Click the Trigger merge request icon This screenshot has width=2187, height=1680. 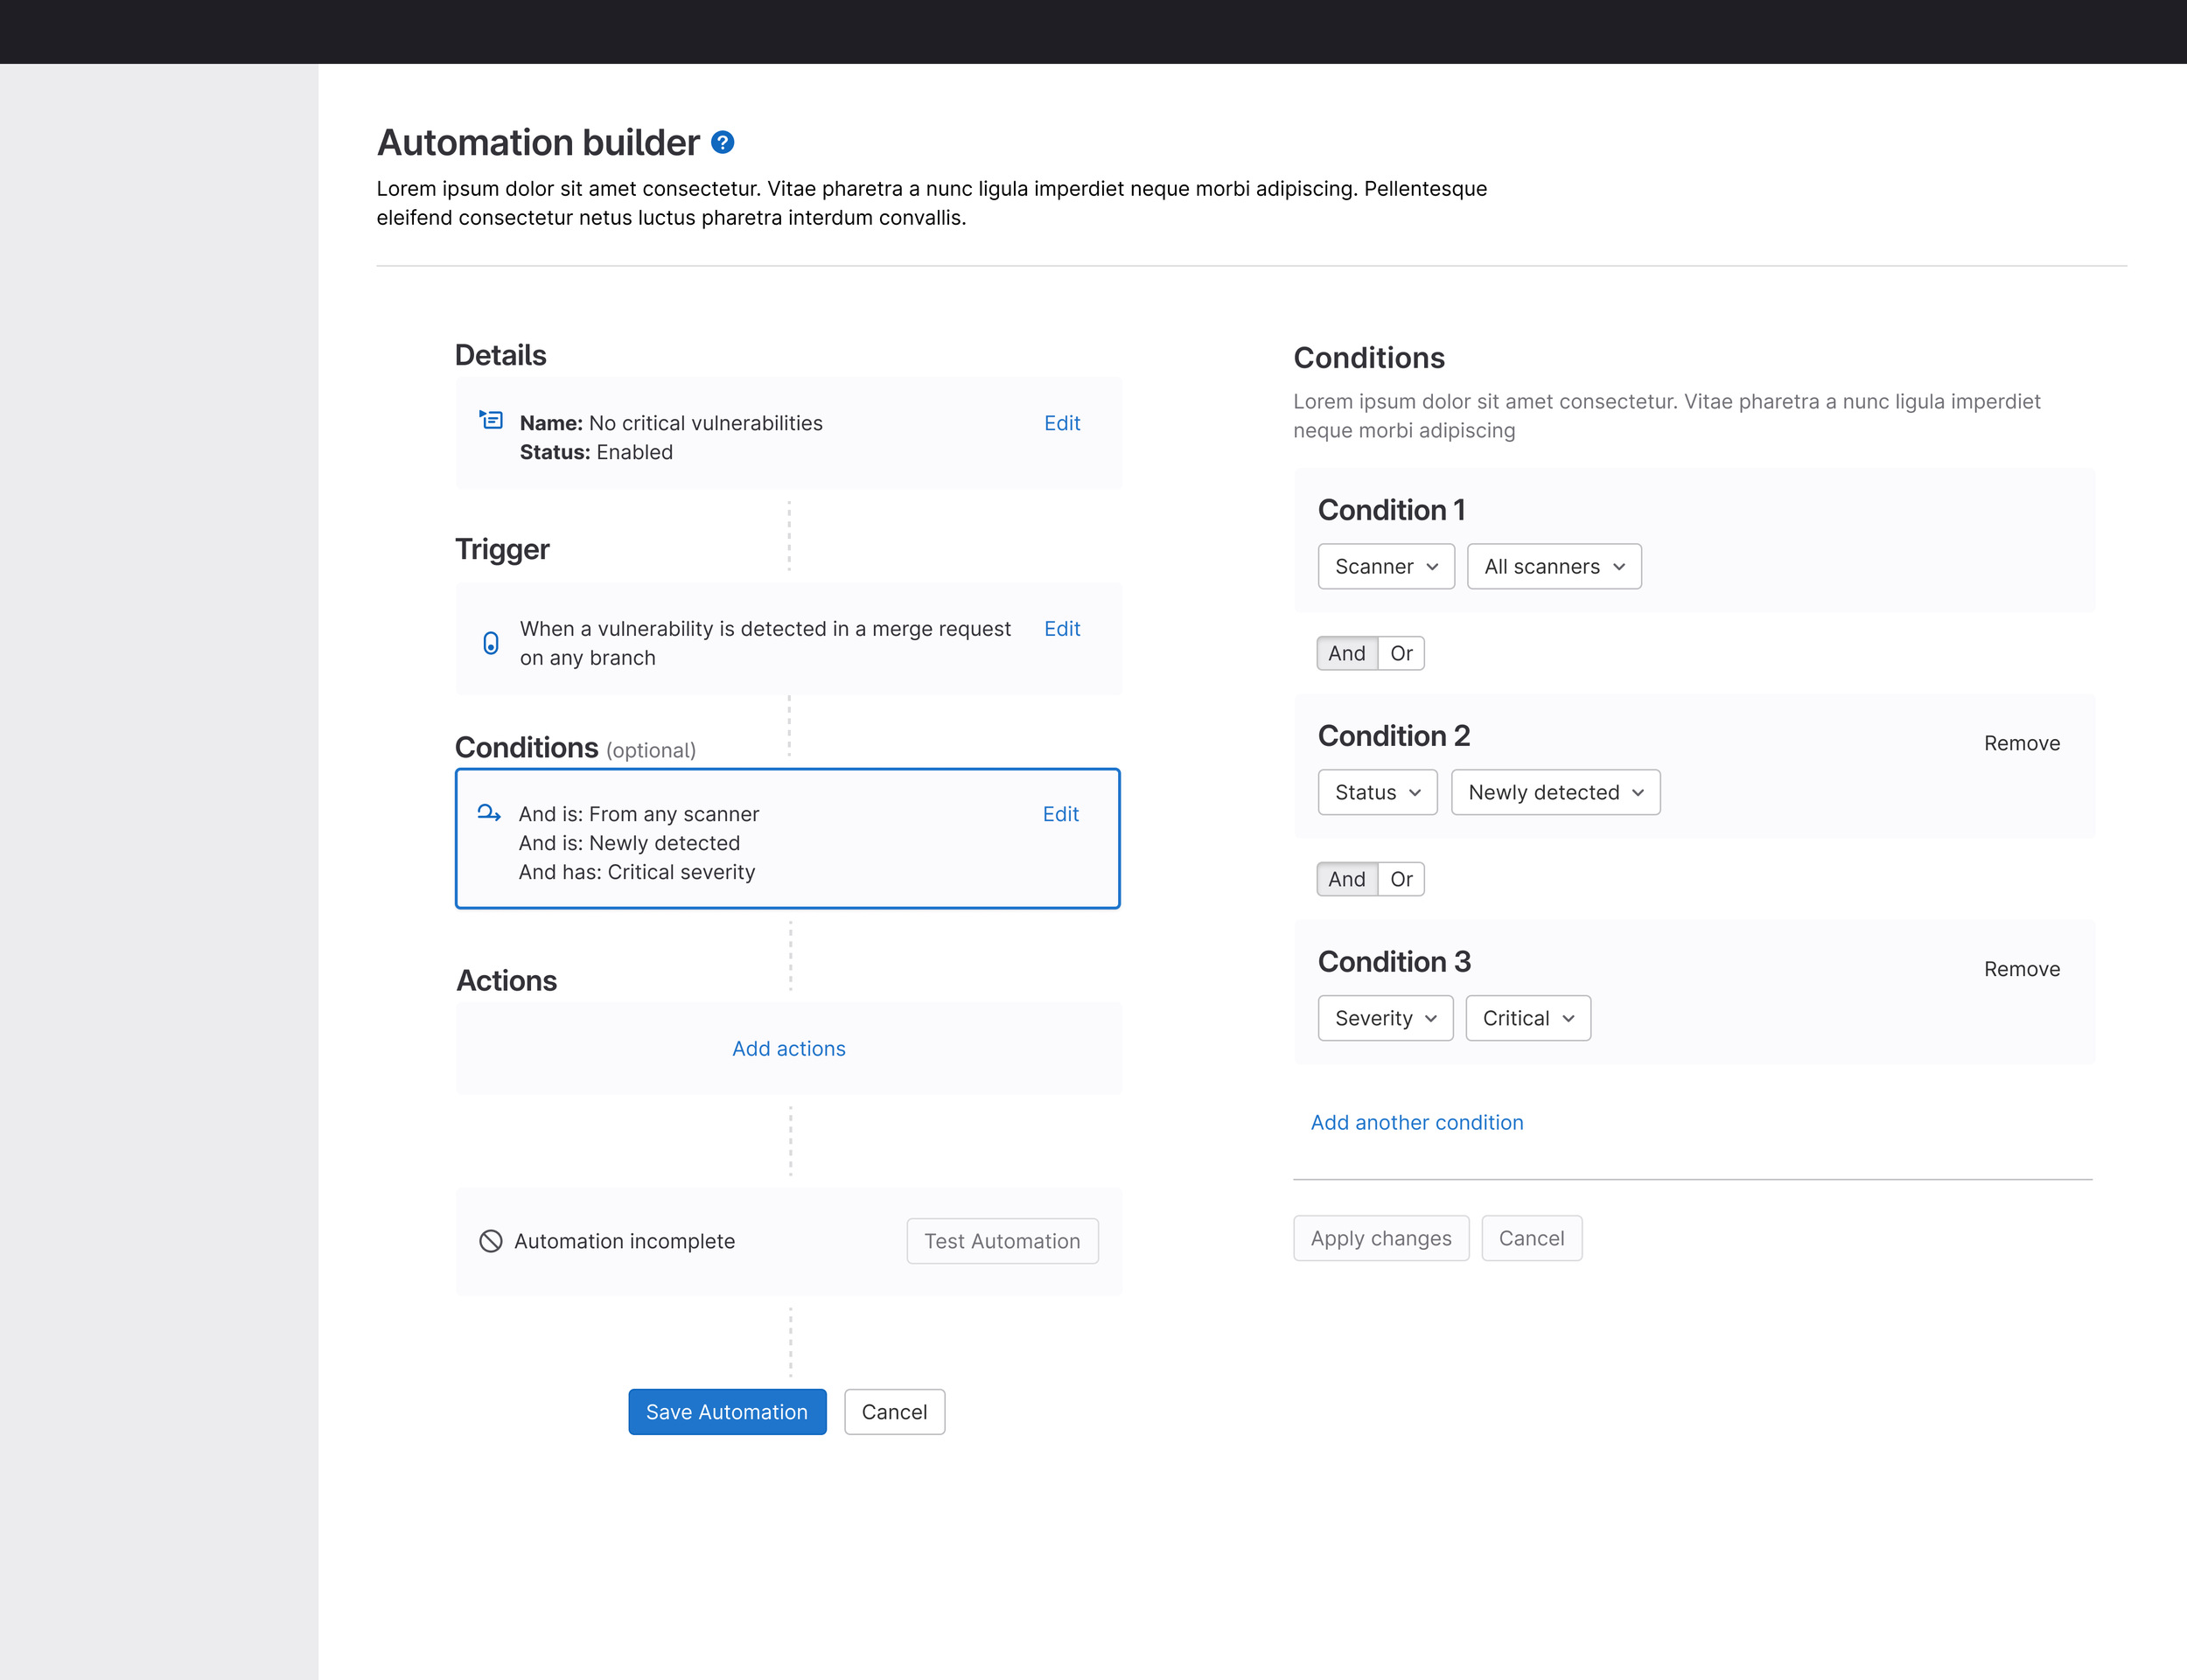[490, 643]
